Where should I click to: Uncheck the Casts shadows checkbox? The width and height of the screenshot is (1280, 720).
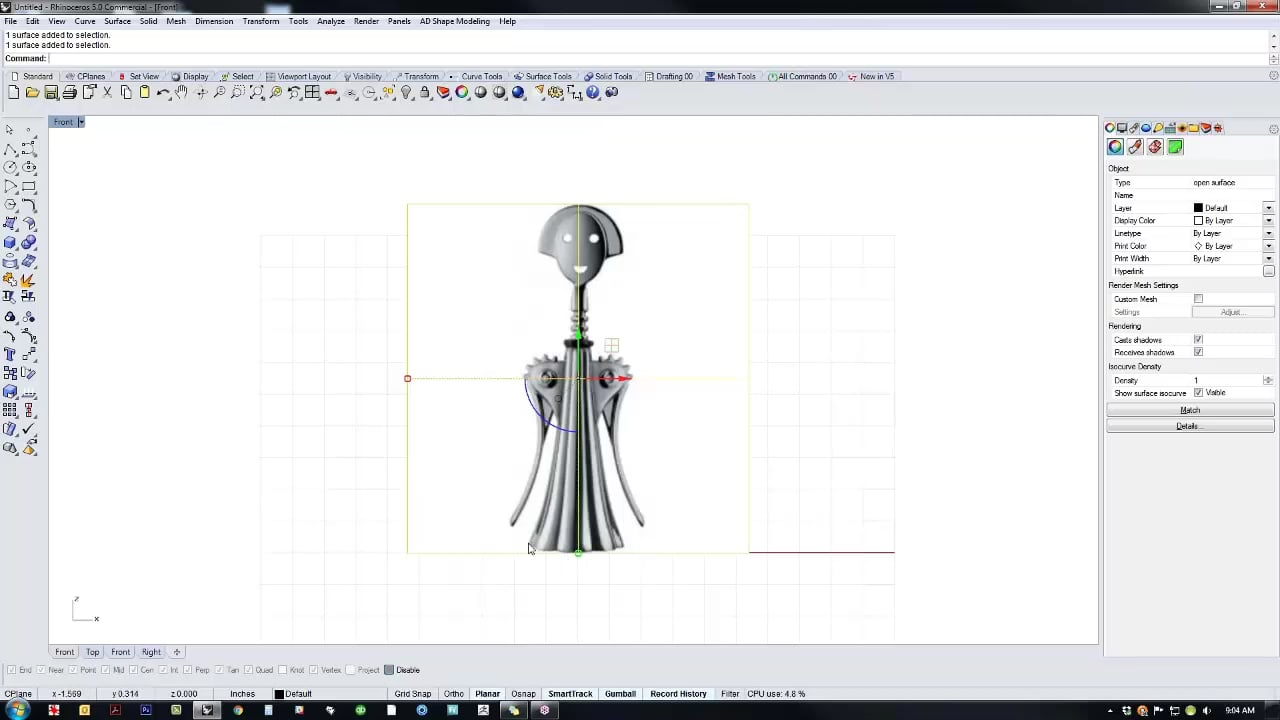[1198, 340]
